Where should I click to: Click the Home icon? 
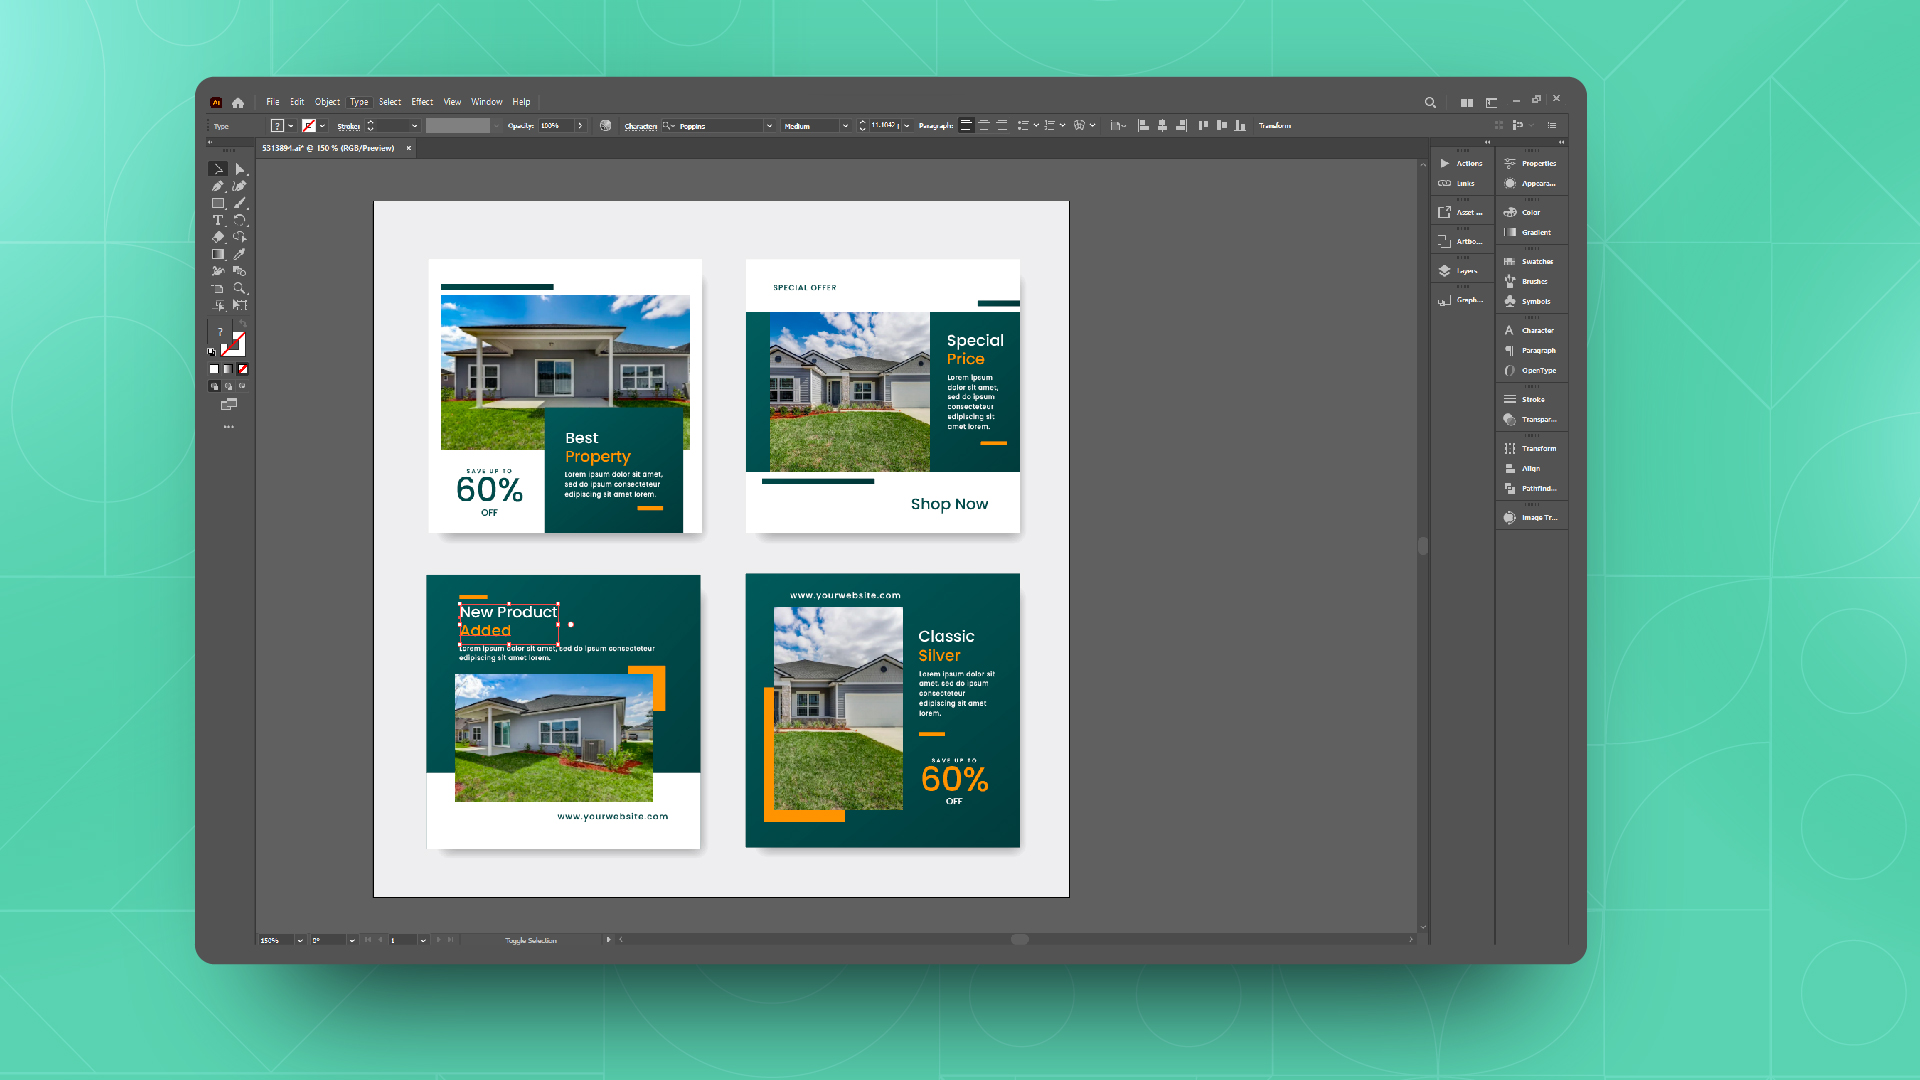click(x=238, y=102)
